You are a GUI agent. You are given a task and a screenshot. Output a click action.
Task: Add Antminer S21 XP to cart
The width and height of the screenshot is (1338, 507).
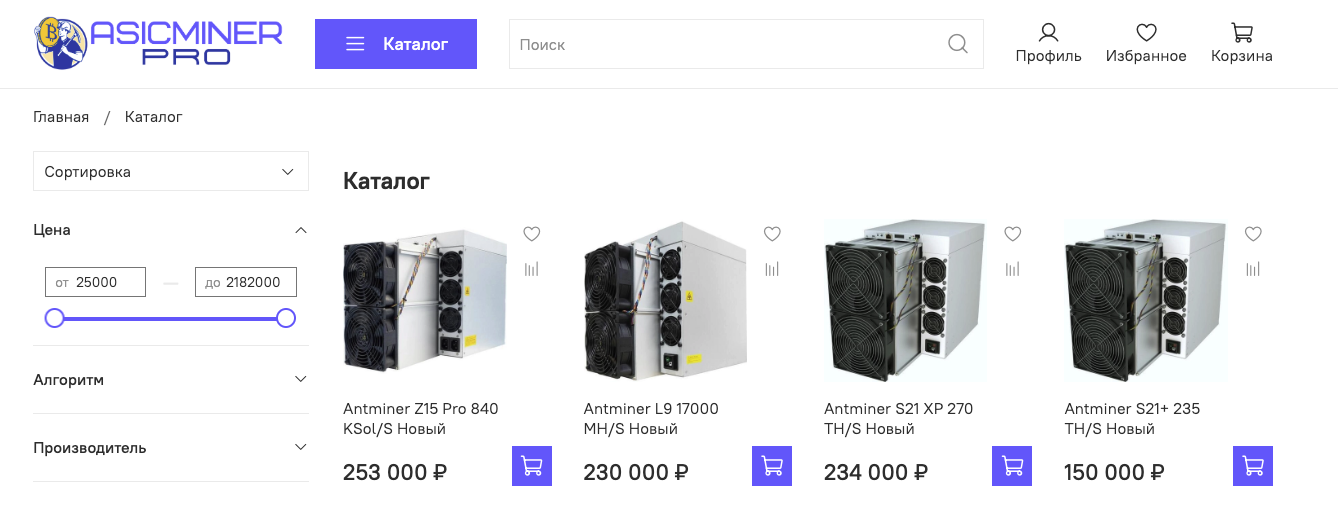pos(1012,466)
